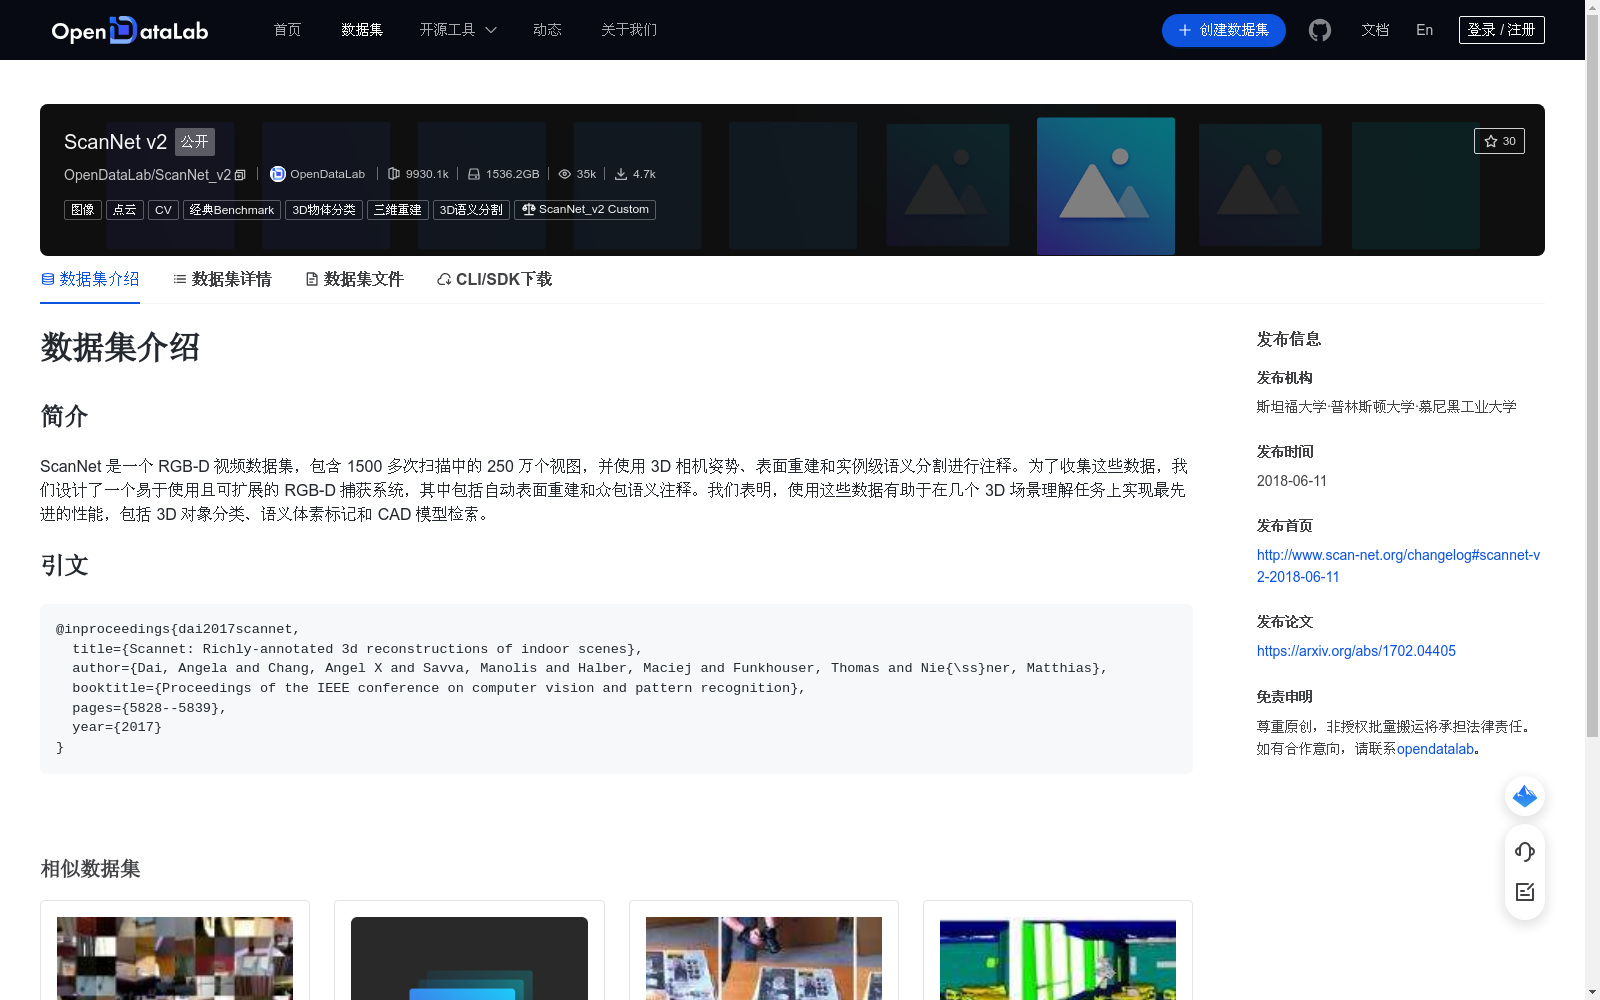Click the 点云 tag

click(125, 210)
